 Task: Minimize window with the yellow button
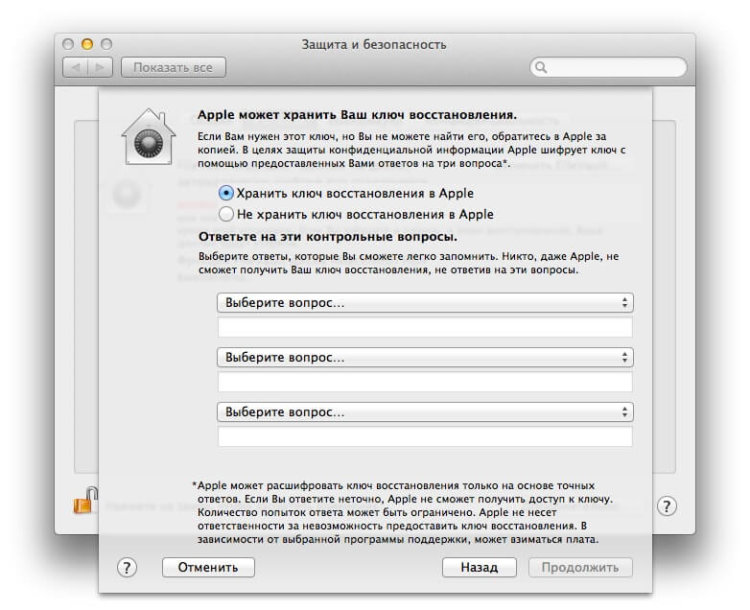pyautogui.click(x=87, y=44)
